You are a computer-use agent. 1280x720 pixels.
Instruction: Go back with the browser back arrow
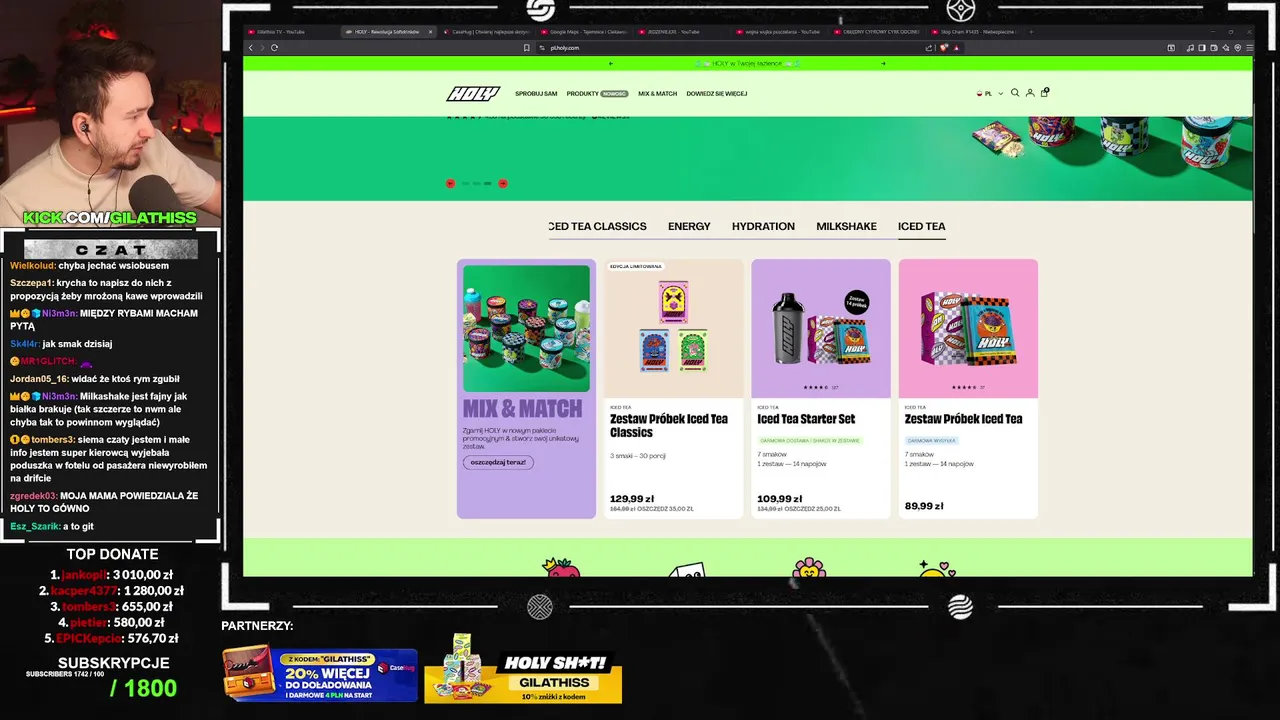[x=251, y=48]
